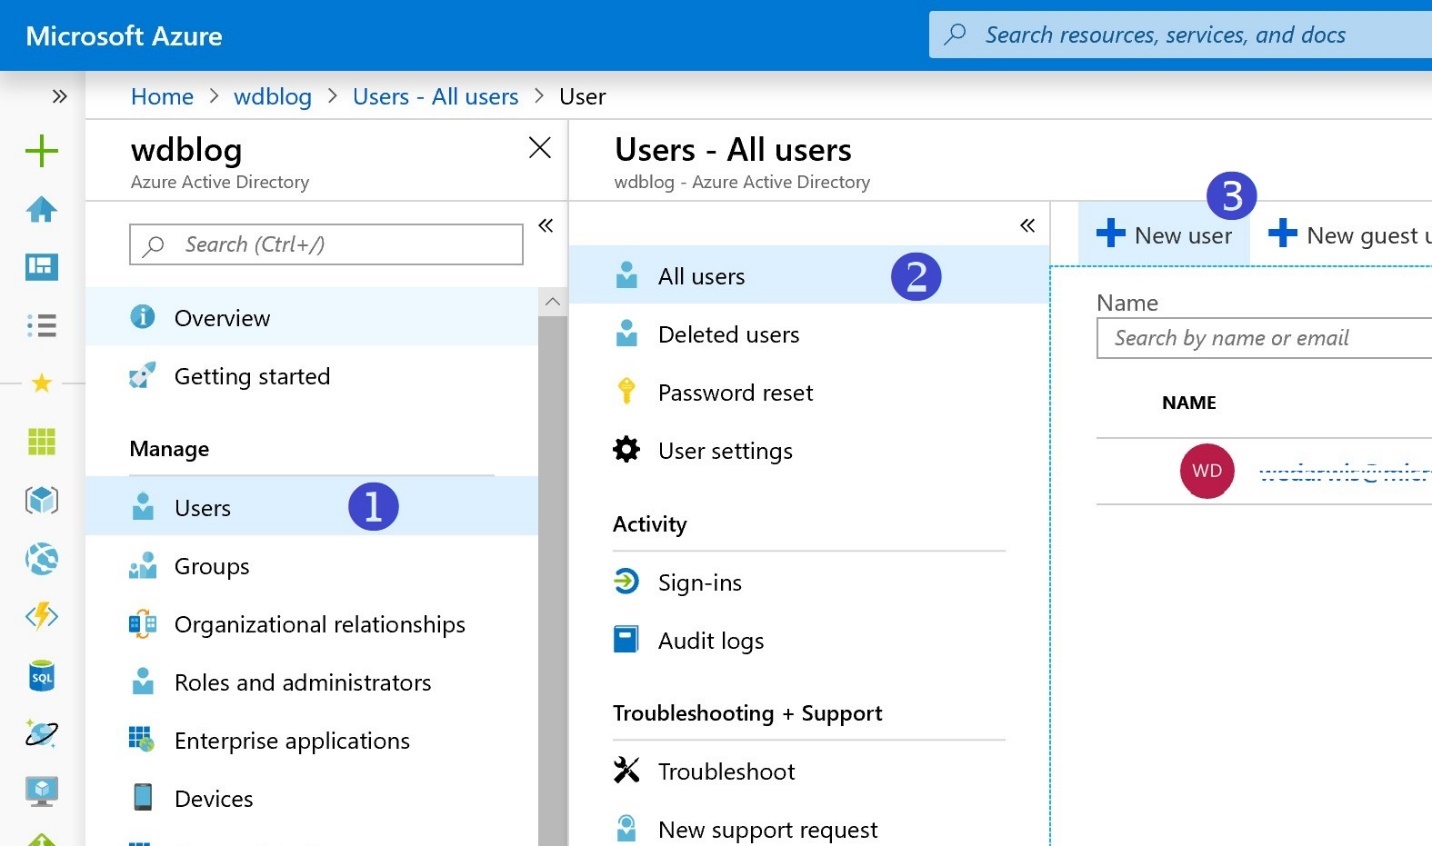Collapse the wdblog menu with double chevron
Image resolution: width=1432 pixels, height=846 pixels.
click(546, 225)
